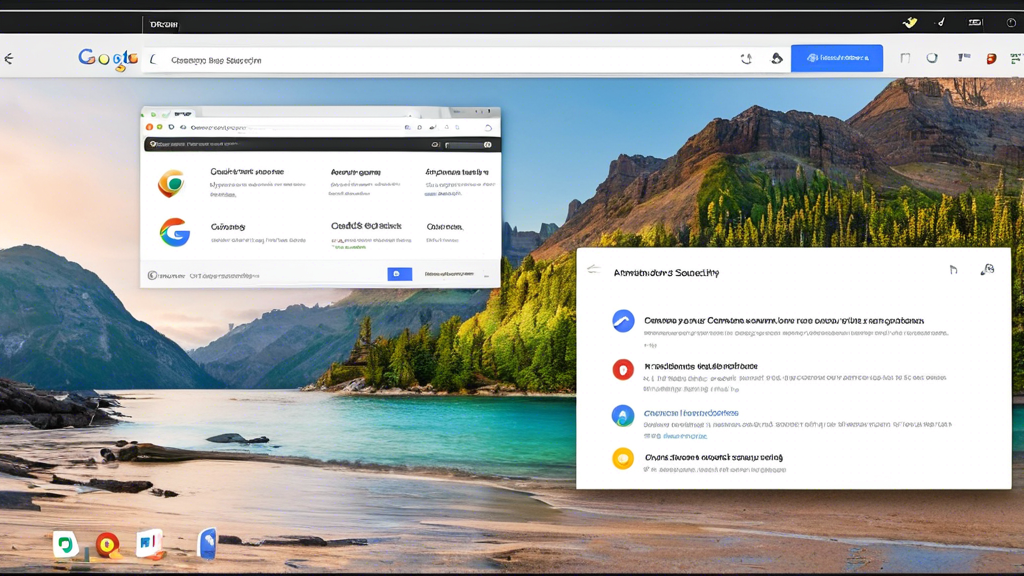Select the multicolor Google G icon in the small window
1024x576 pixels.
coord(174,232)
